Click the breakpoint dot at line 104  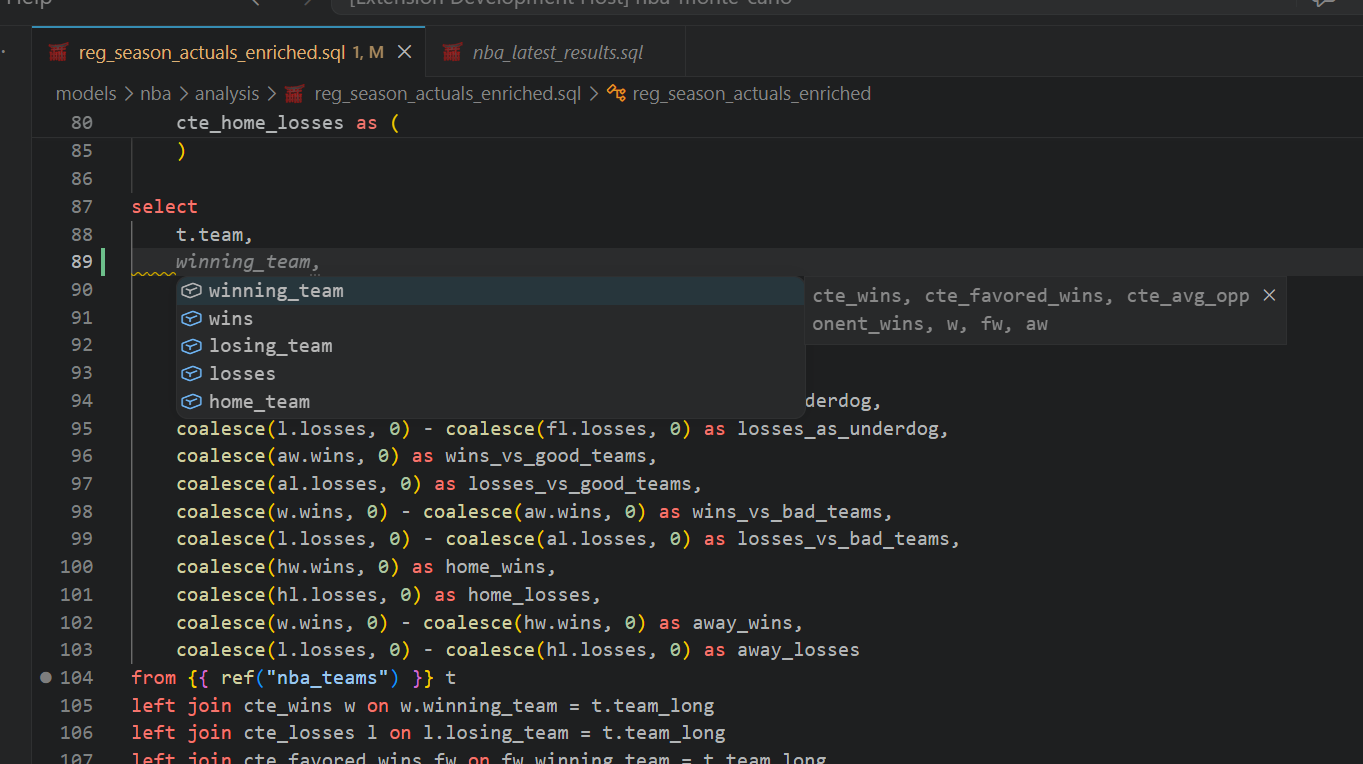[x=45, y=678]
